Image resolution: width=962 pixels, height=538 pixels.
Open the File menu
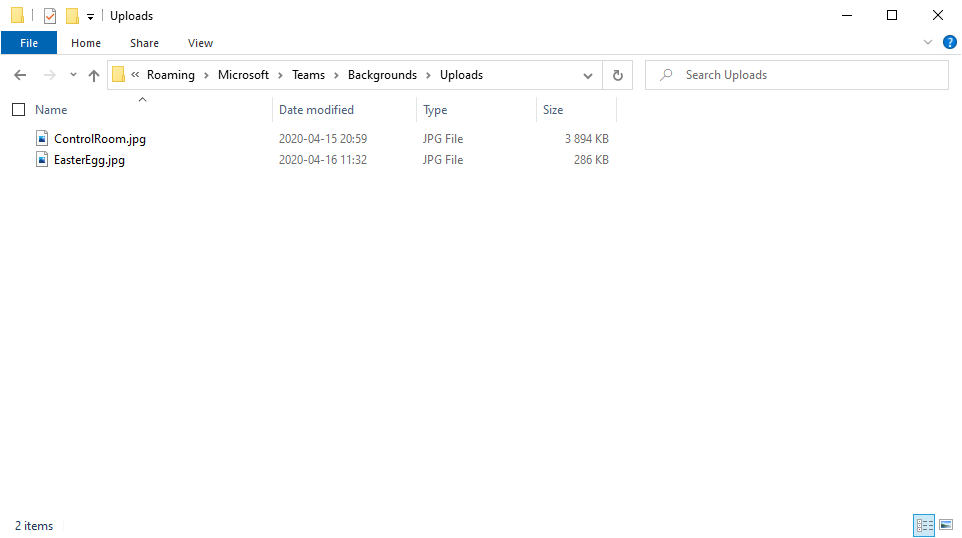pyautogui.click(x=29, y=43)
